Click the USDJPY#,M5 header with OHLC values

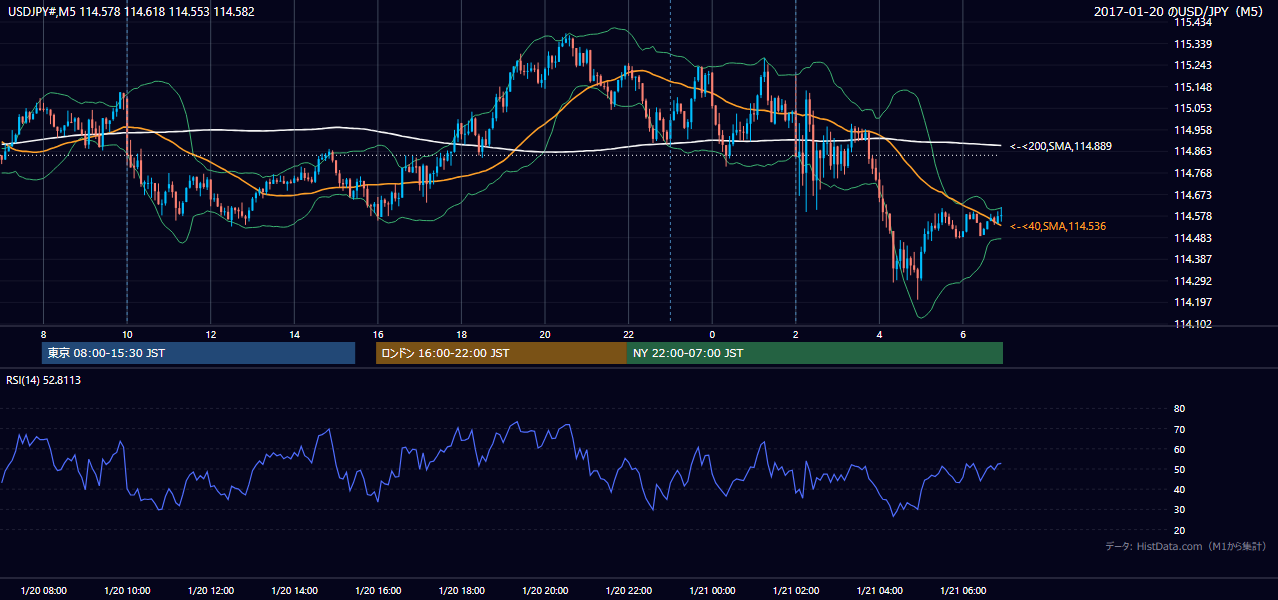132,11
